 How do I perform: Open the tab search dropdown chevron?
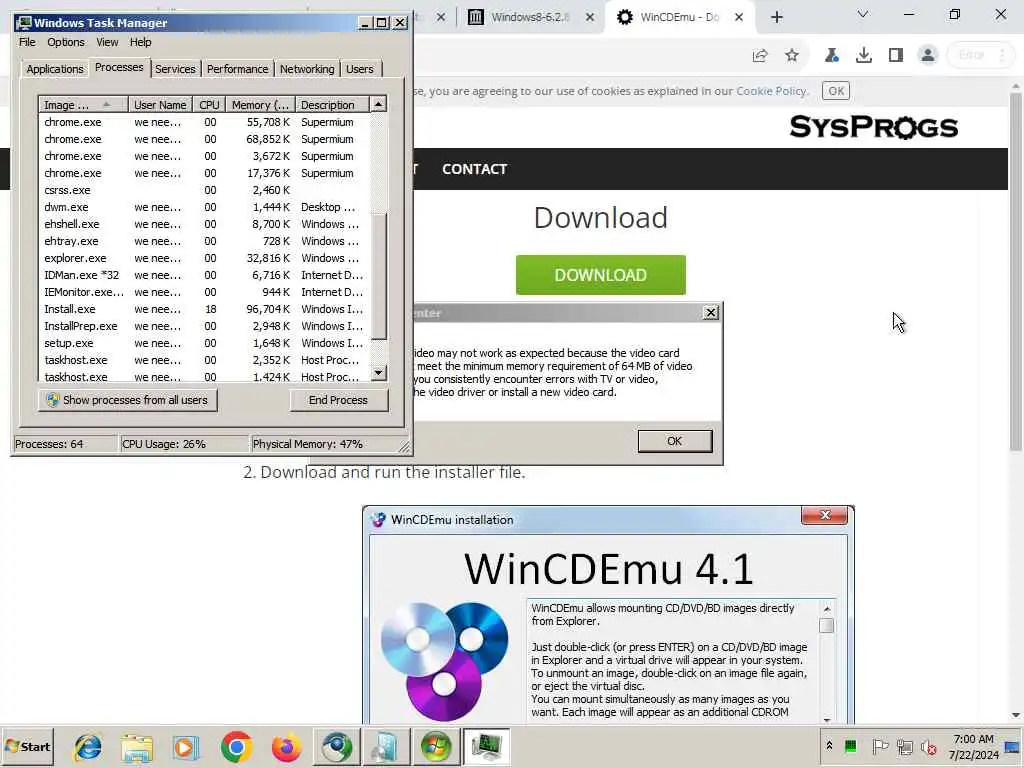pyautogui.click(x=863, y=14)
